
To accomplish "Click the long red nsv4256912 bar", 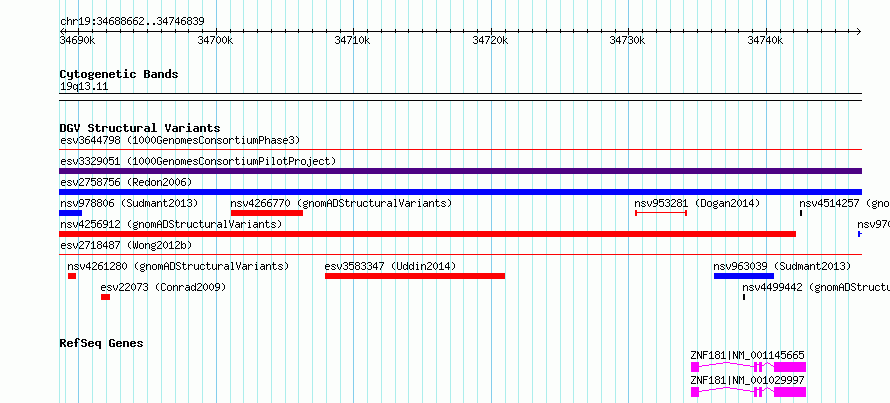I will click(x=427, y=234).
